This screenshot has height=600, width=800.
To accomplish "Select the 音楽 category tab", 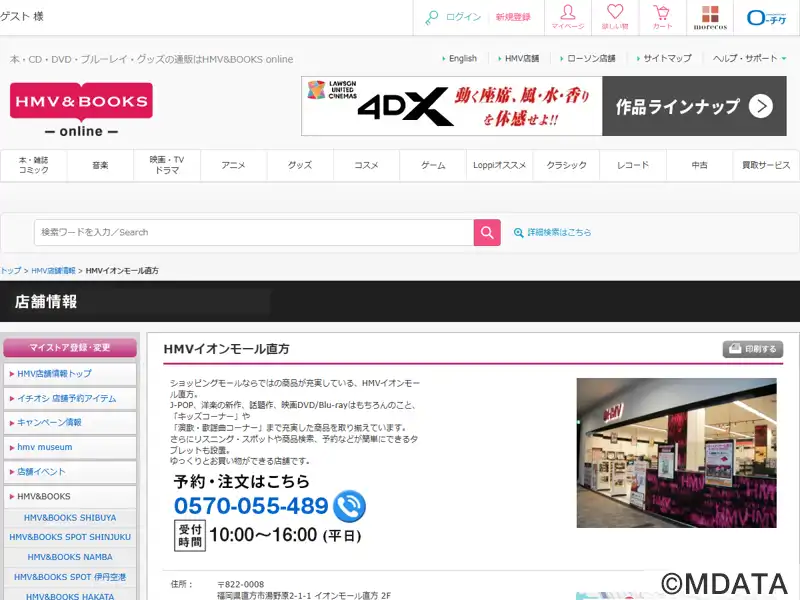I will coord(100,165).
